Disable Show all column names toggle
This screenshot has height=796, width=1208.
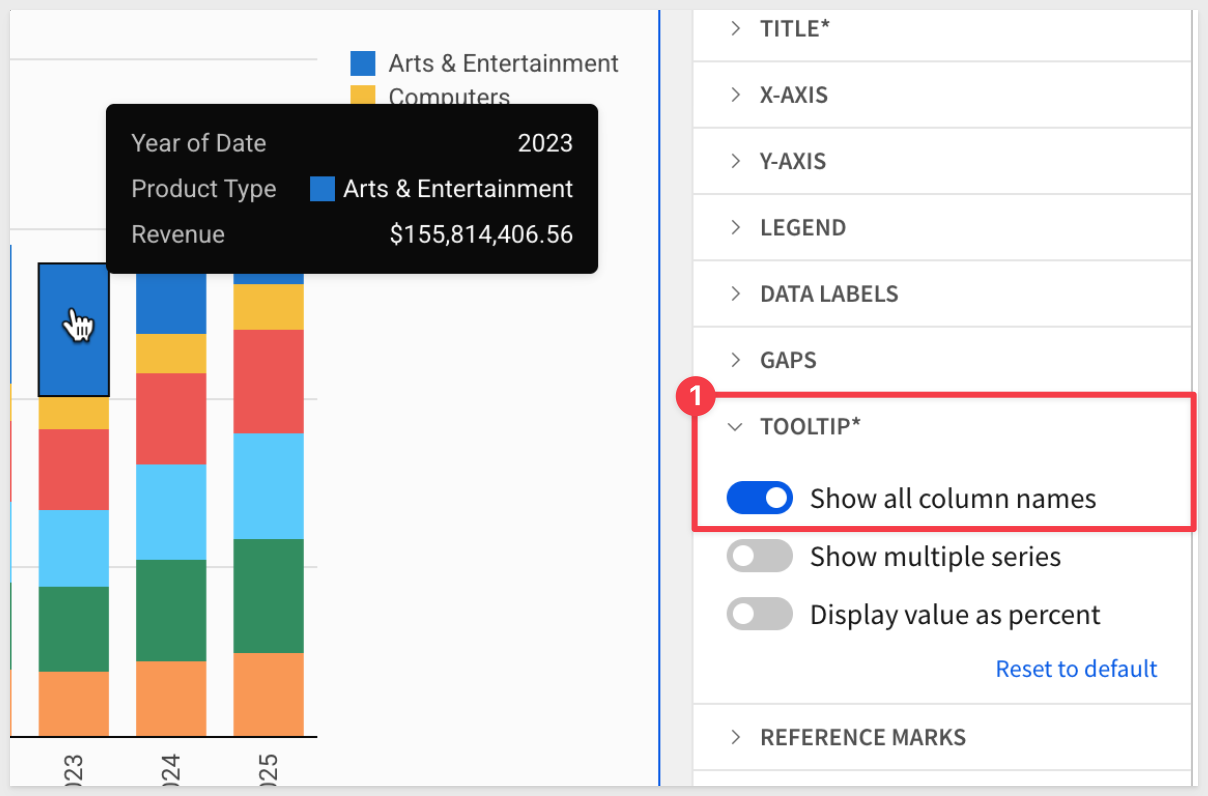click(759, 498)
